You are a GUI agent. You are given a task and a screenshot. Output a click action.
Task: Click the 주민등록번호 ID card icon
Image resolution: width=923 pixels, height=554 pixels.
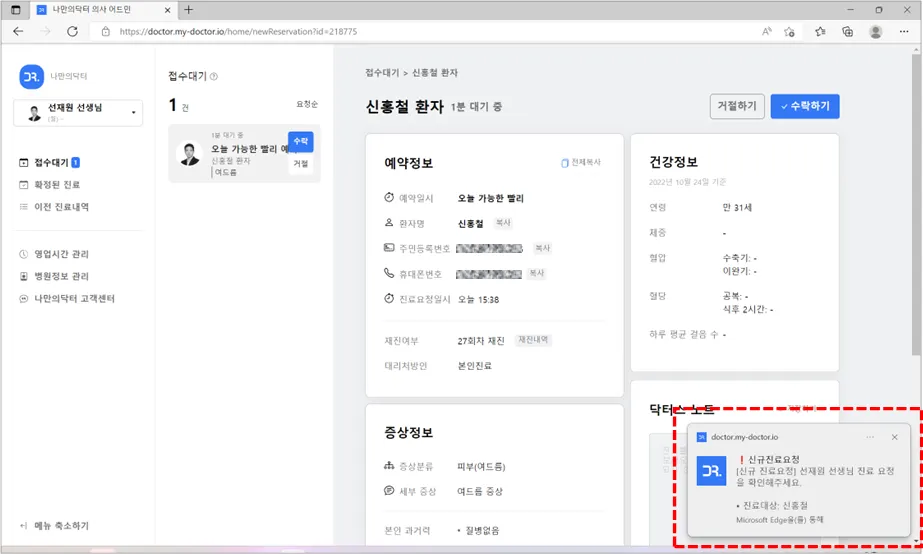389,248
